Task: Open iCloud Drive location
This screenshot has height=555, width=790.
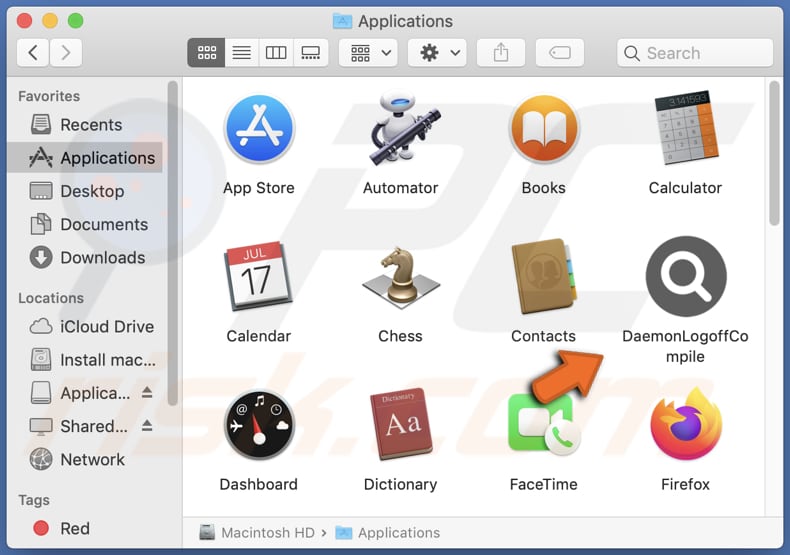Action: [x=85, y=326]
